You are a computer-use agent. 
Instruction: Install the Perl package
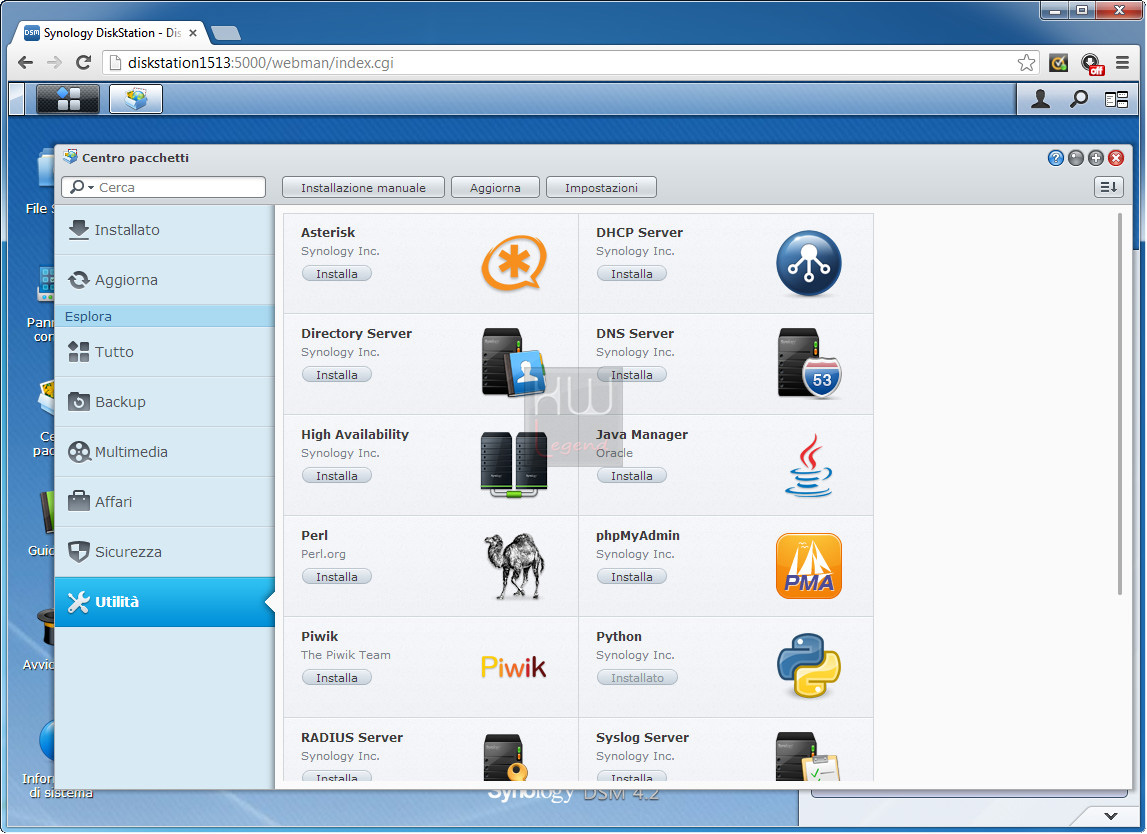tap(336, 576)
